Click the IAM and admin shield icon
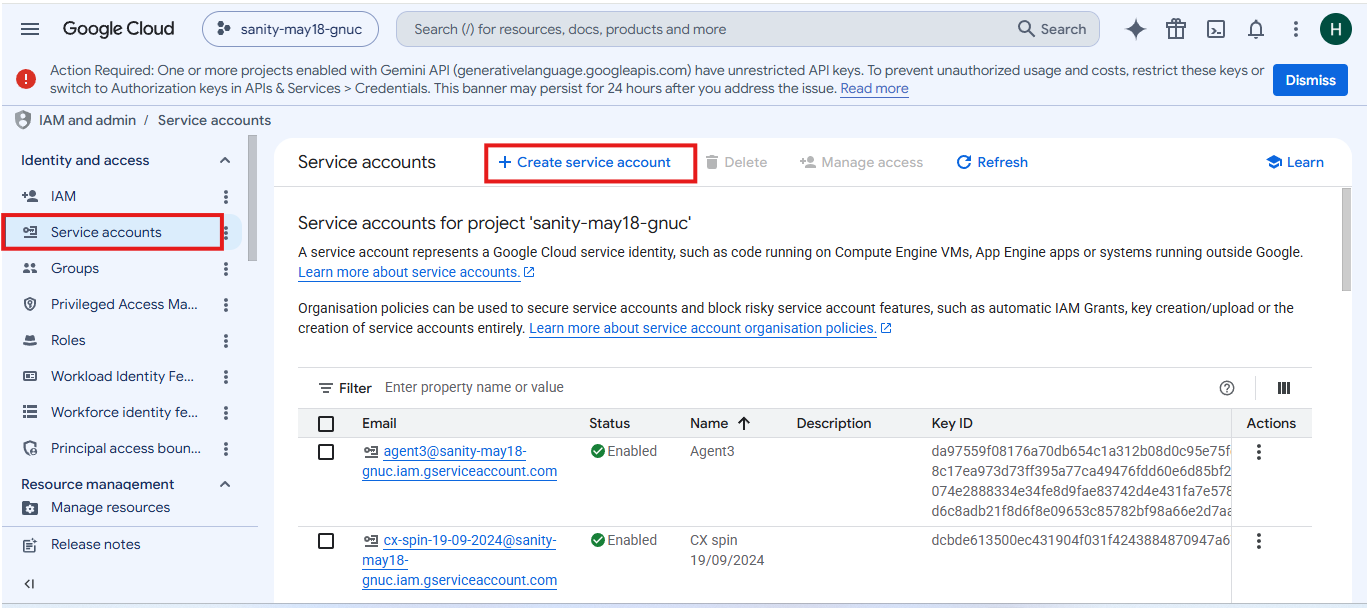 tap(22, 120)
